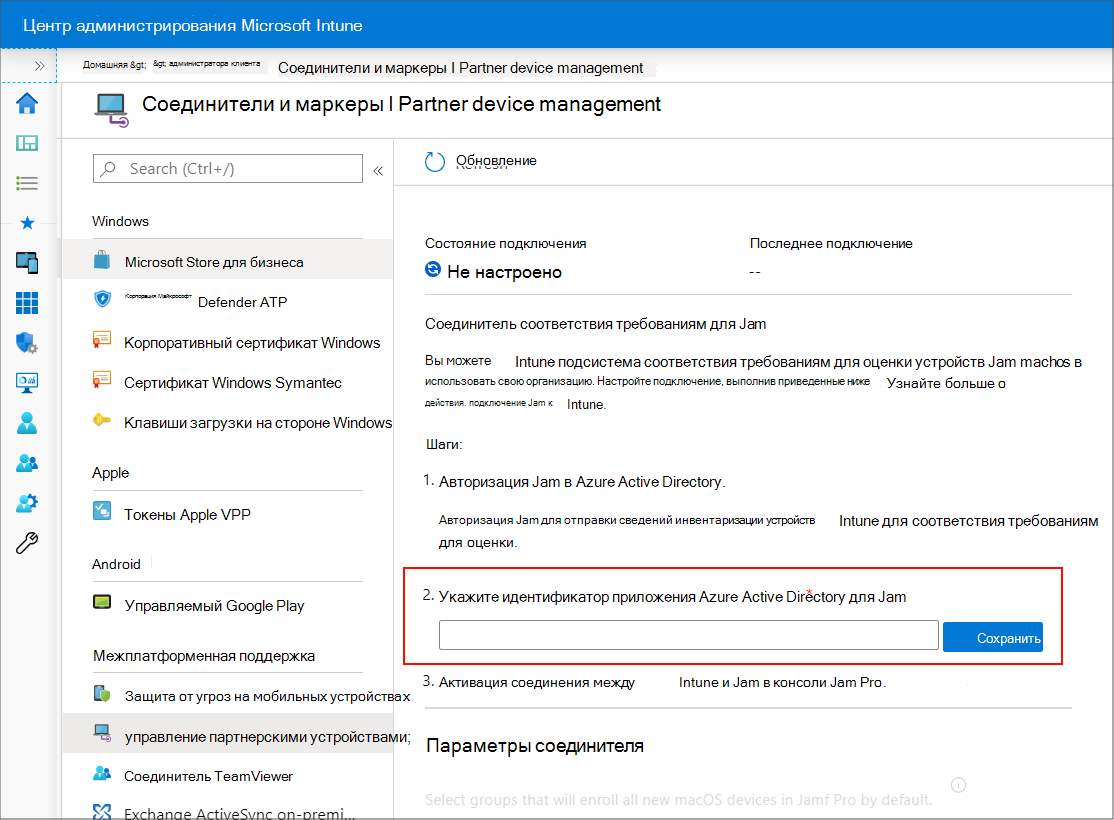Open the Endpoint security shield icon

coord(27,343)
